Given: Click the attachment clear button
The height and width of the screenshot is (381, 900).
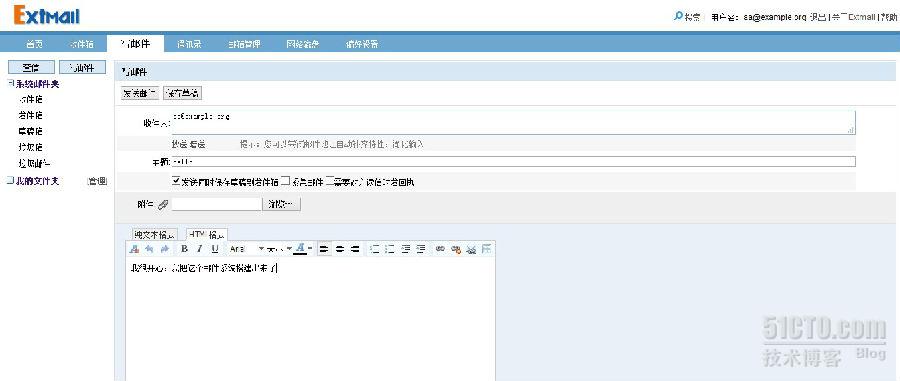Looking at the screenshot, I should 281,204.
